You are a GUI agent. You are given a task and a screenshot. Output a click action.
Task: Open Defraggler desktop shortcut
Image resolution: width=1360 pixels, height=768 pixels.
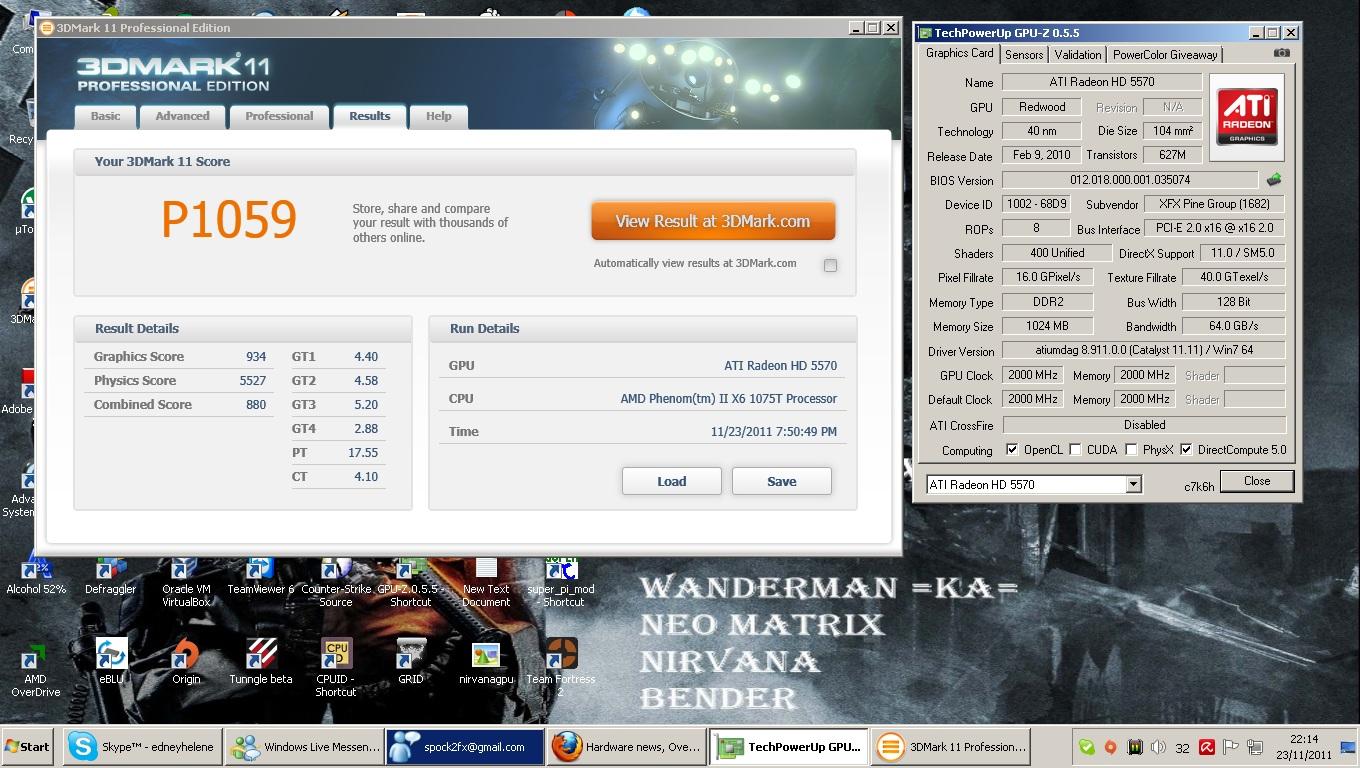[x=110, y=578]
